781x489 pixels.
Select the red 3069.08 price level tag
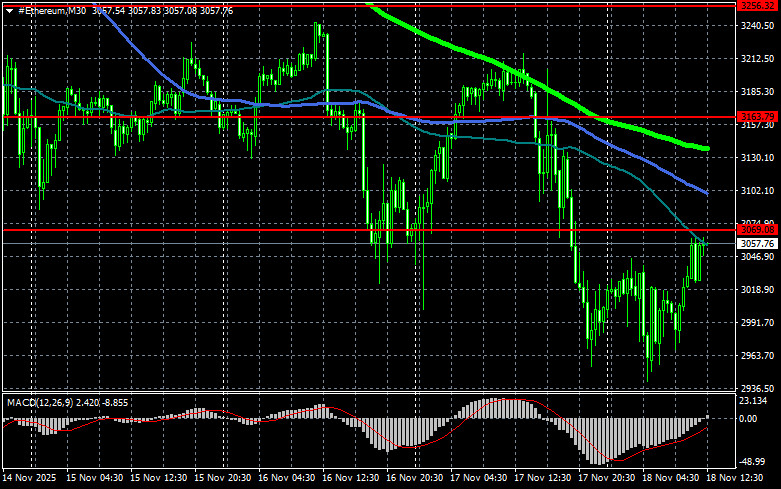click(758, 231)
